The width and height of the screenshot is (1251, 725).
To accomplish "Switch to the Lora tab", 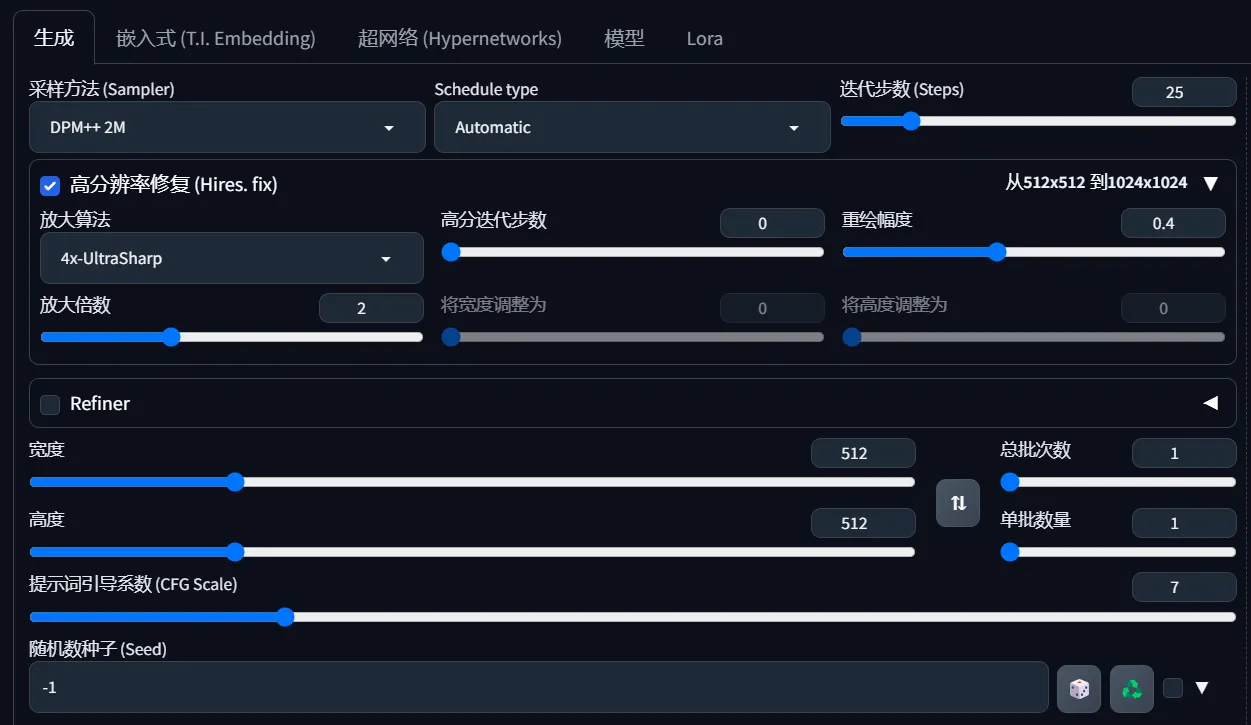I will (704, 39).
